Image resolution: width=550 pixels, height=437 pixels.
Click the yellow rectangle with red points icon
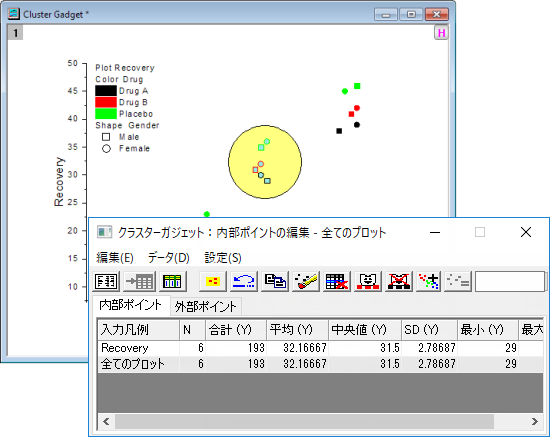pos(213,281)
